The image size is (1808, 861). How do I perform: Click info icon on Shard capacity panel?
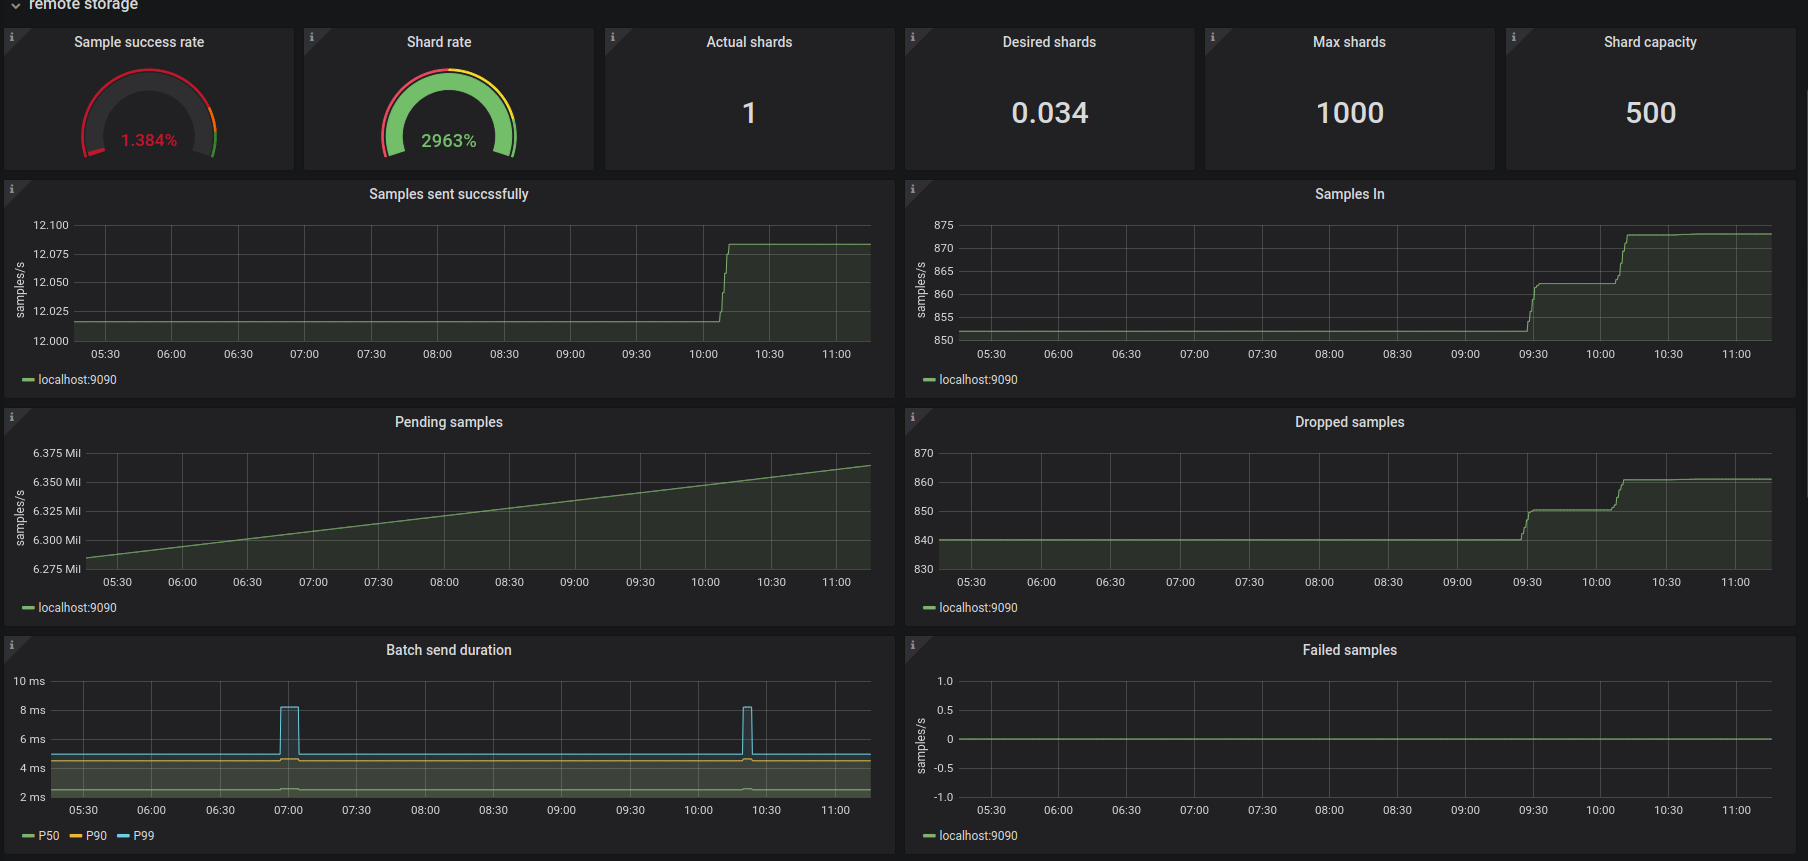1514,37
